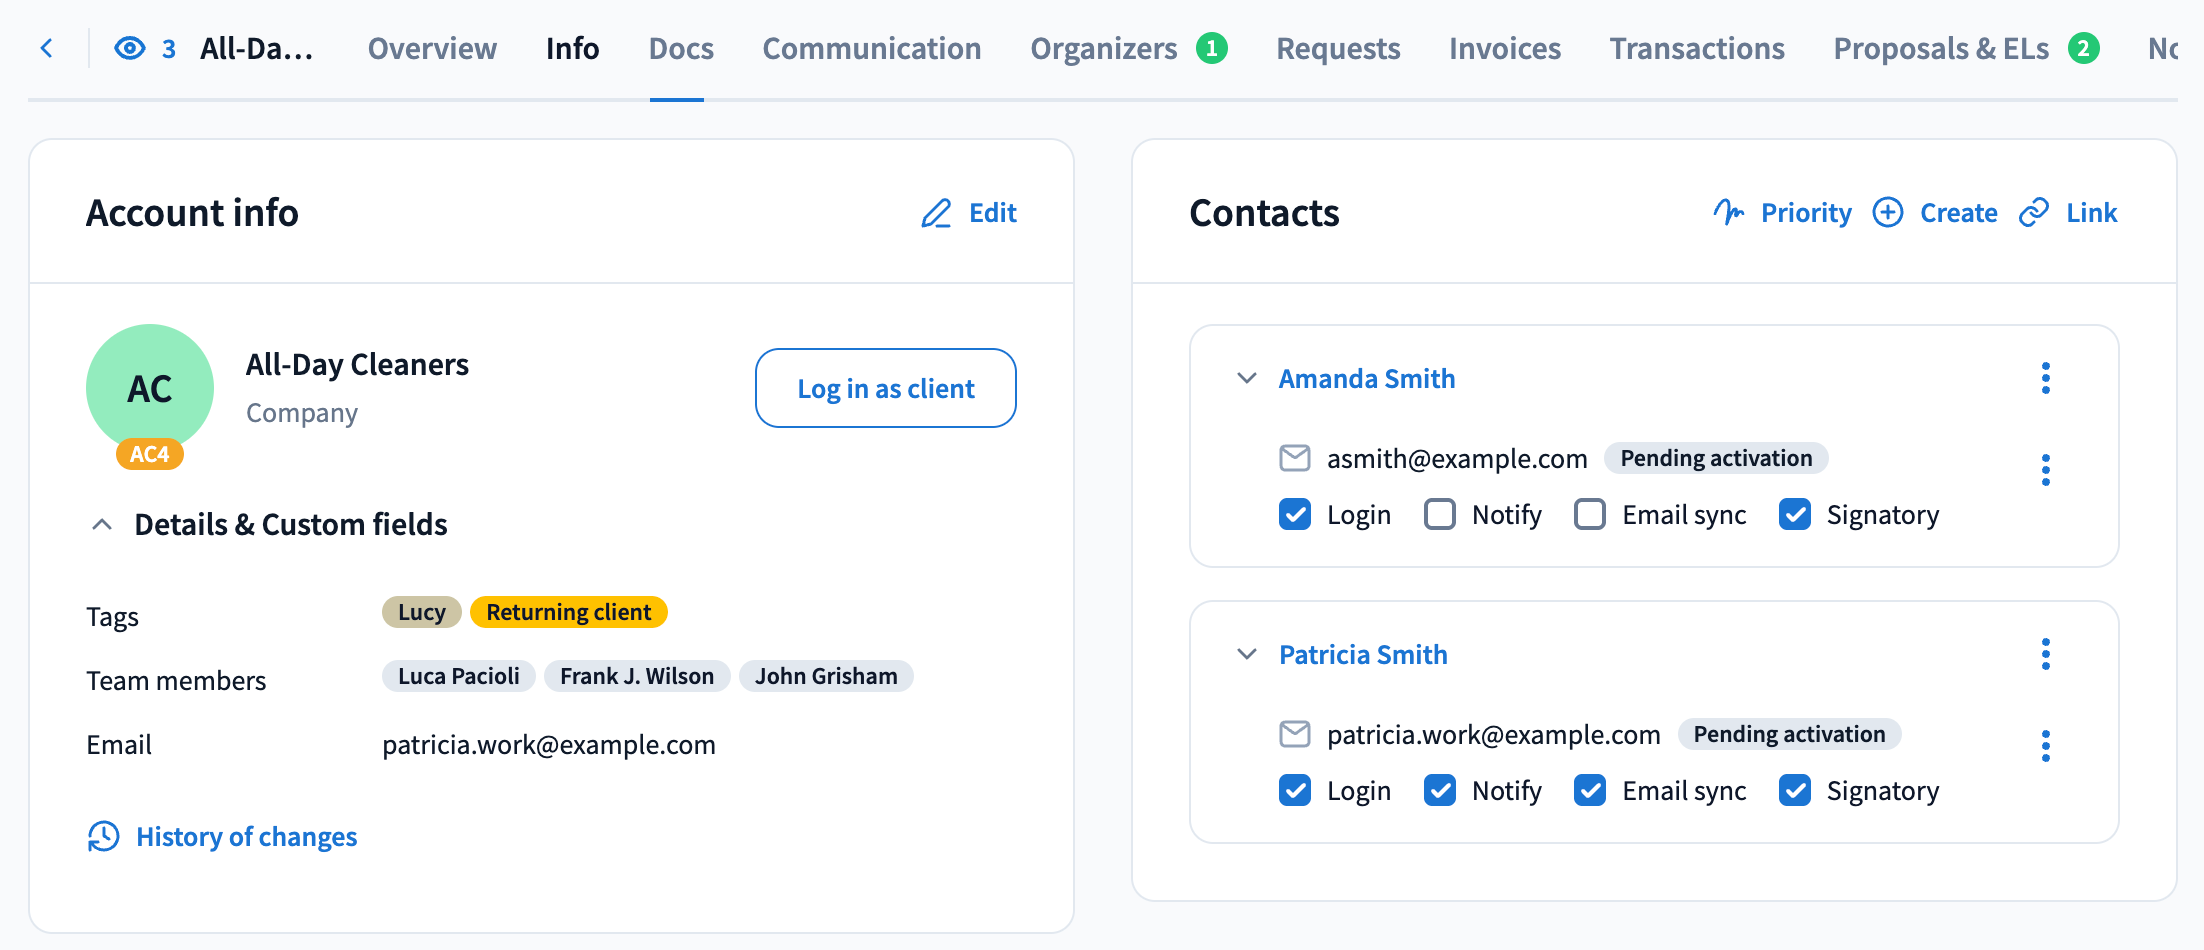Collapse Details & Custom fields section
Screen dimensions: 2204x950
pyautogui.click(x=102, y=525)
